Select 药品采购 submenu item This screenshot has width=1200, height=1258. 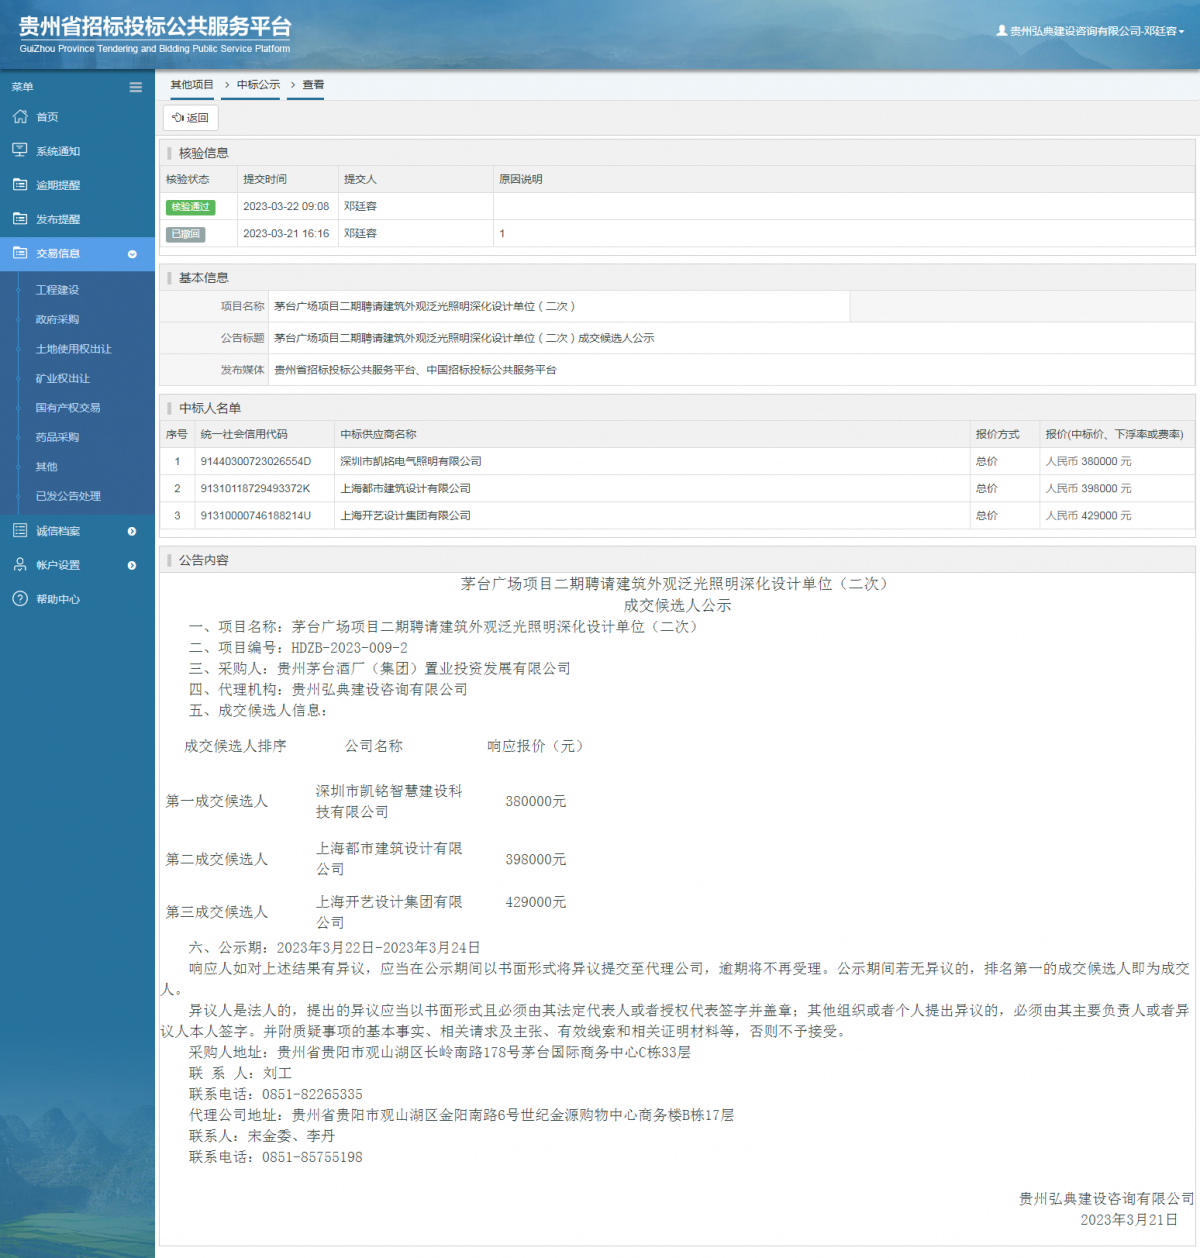[57, 437]
